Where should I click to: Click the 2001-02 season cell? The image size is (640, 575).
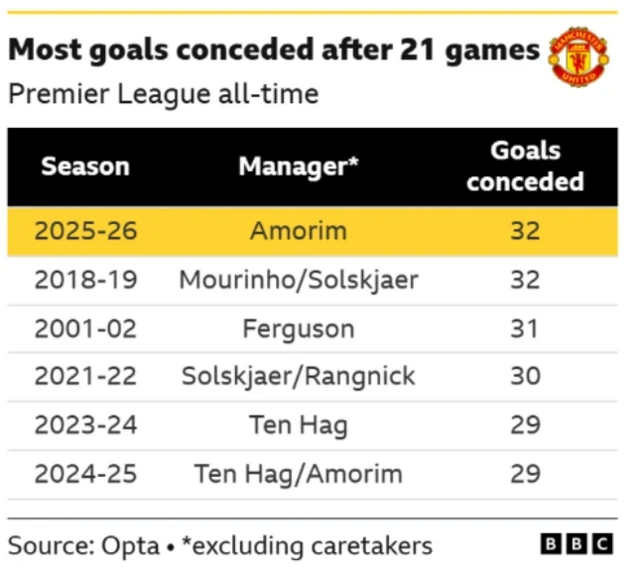click(x=85, y=328)
